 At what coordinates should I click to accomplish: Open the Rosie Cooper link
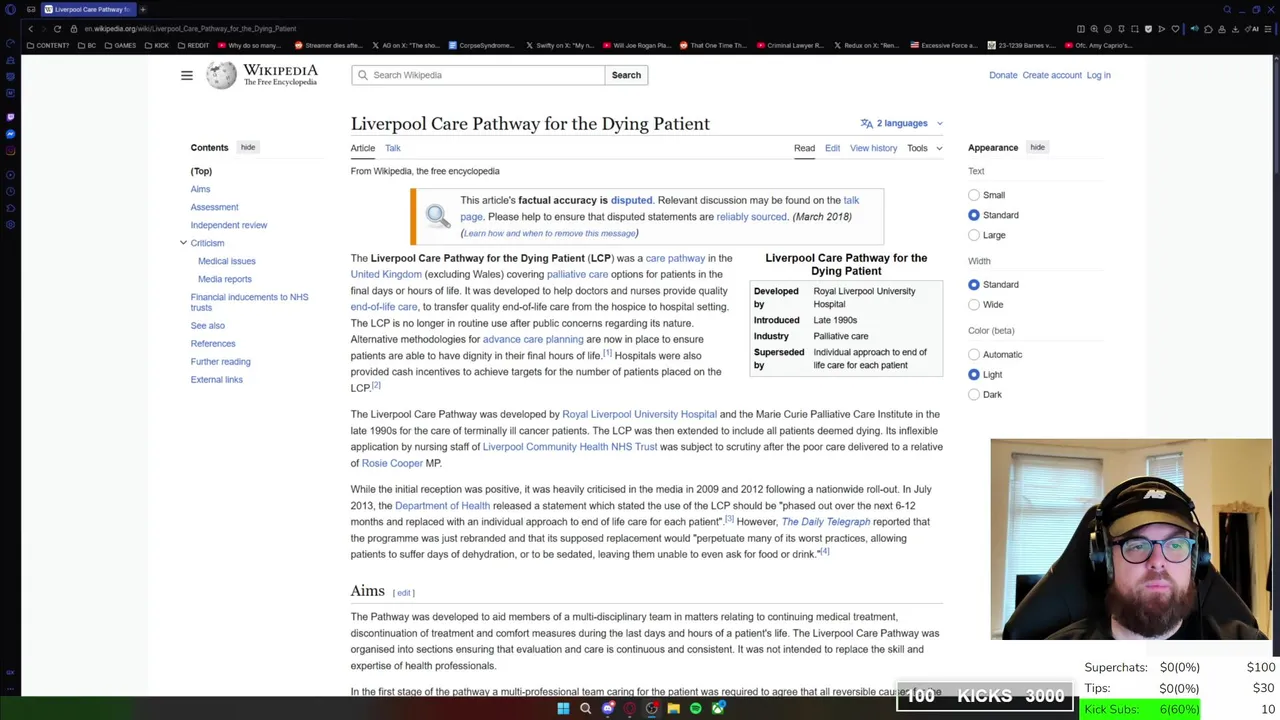[x=392, y=463]
